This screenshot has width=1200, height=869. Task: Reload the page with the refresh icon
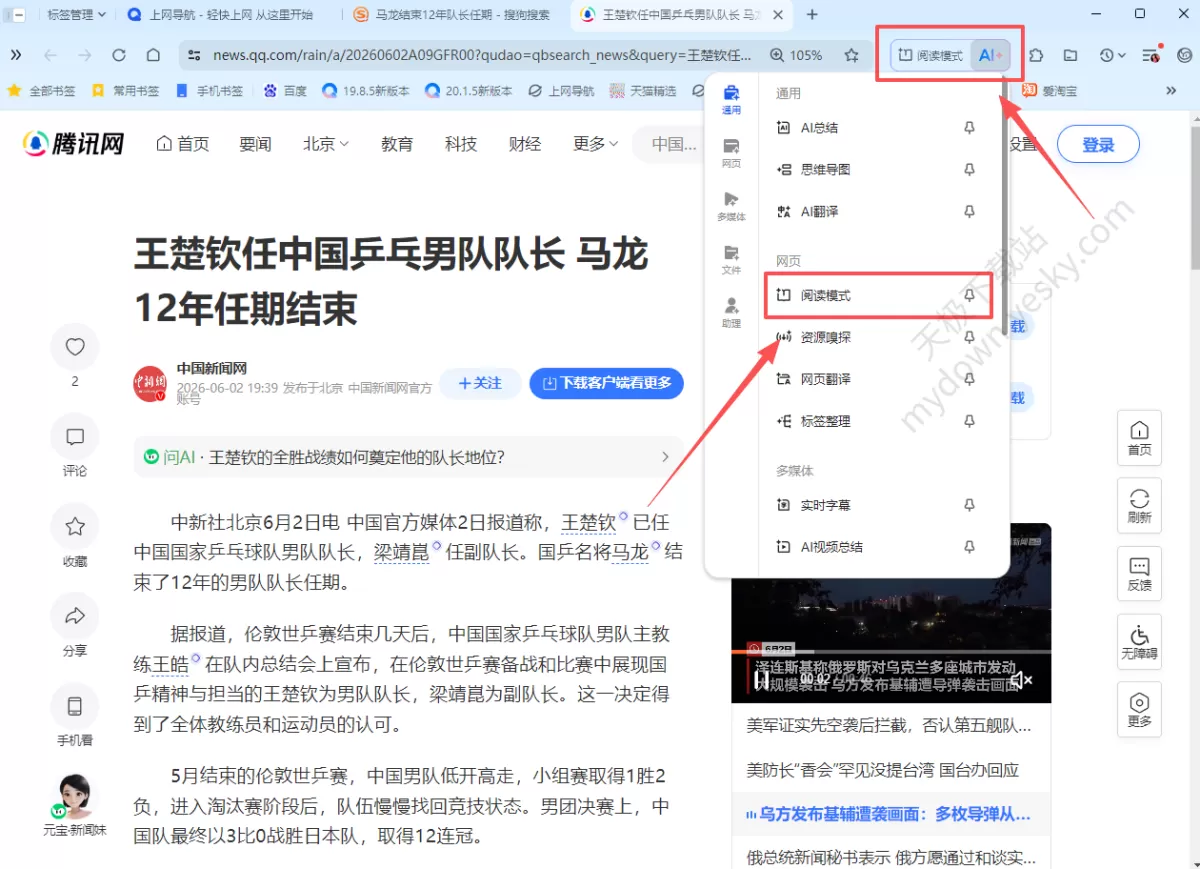119,55
